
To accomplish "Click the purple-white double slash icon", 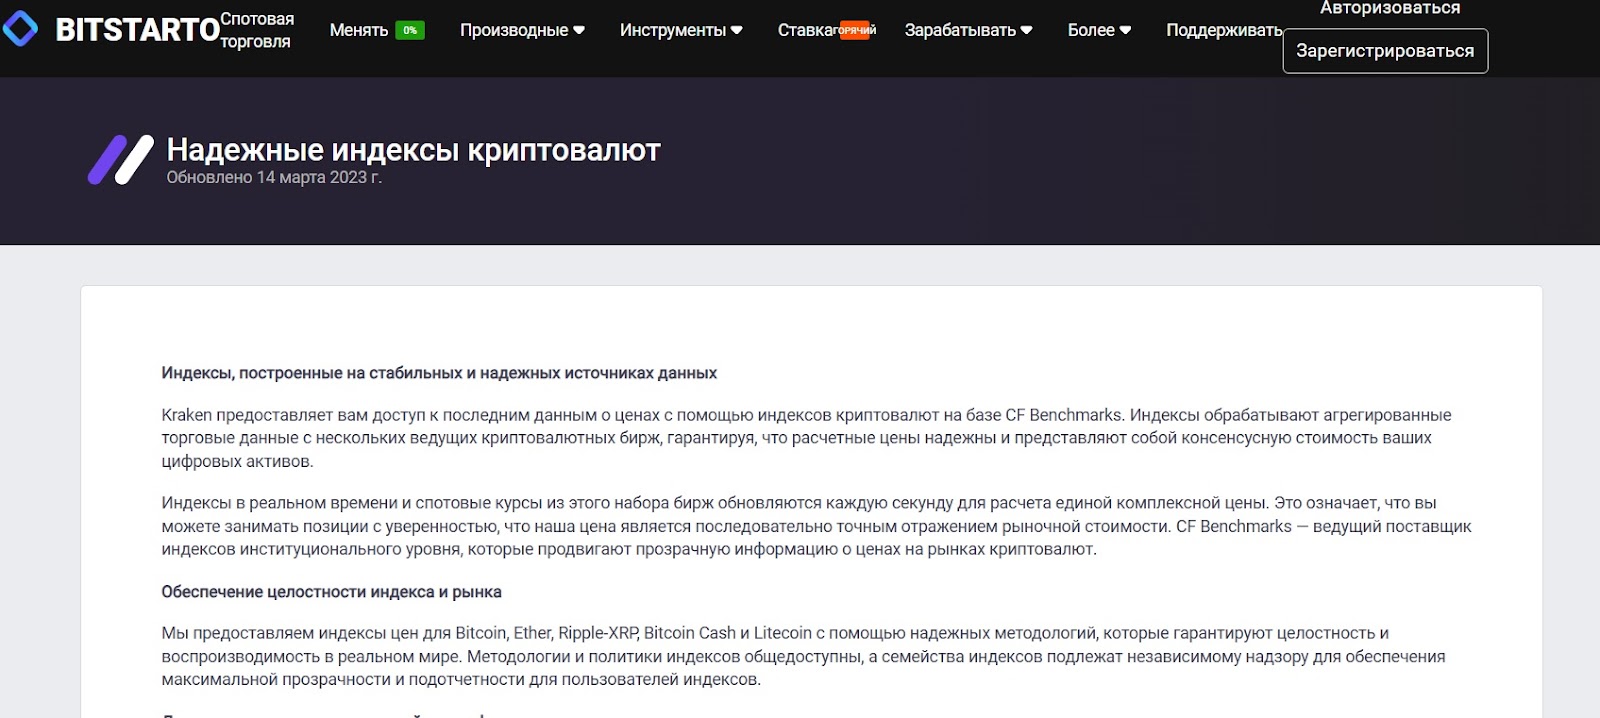I will (121, 160).
